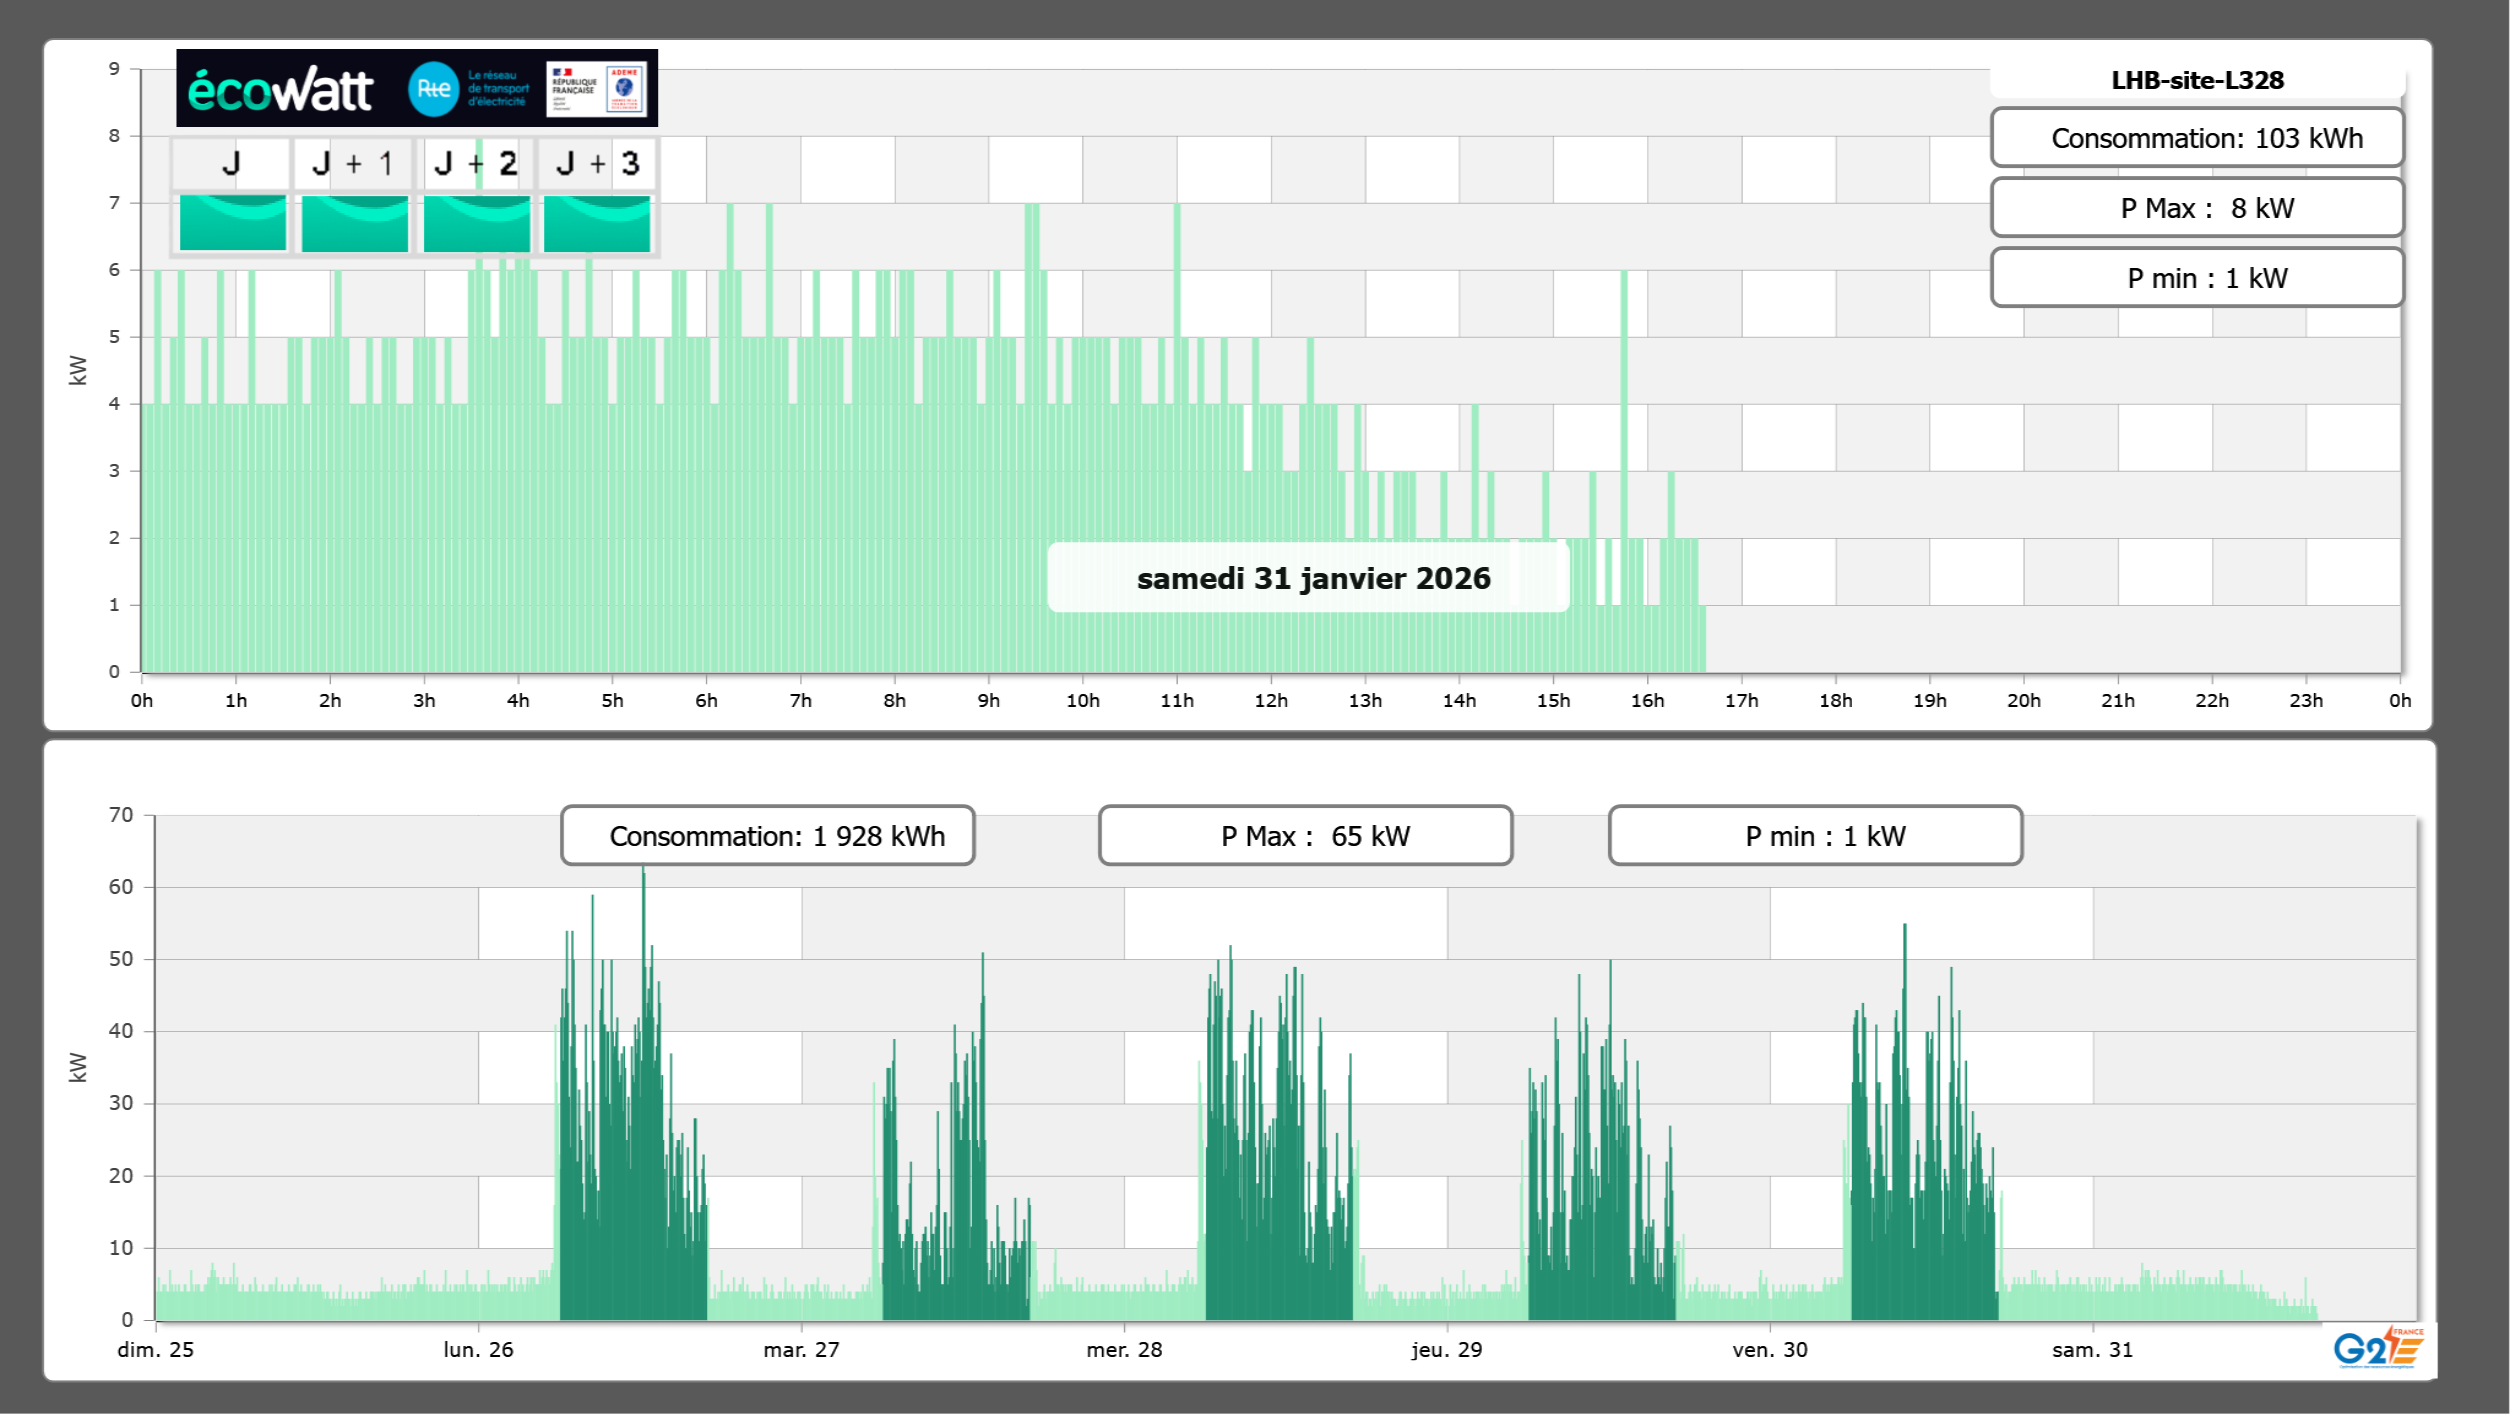Viewport: 2511px width, 1415px height.
Task: Click the G2E France logo
Action: click(x=2377, y=1348)
